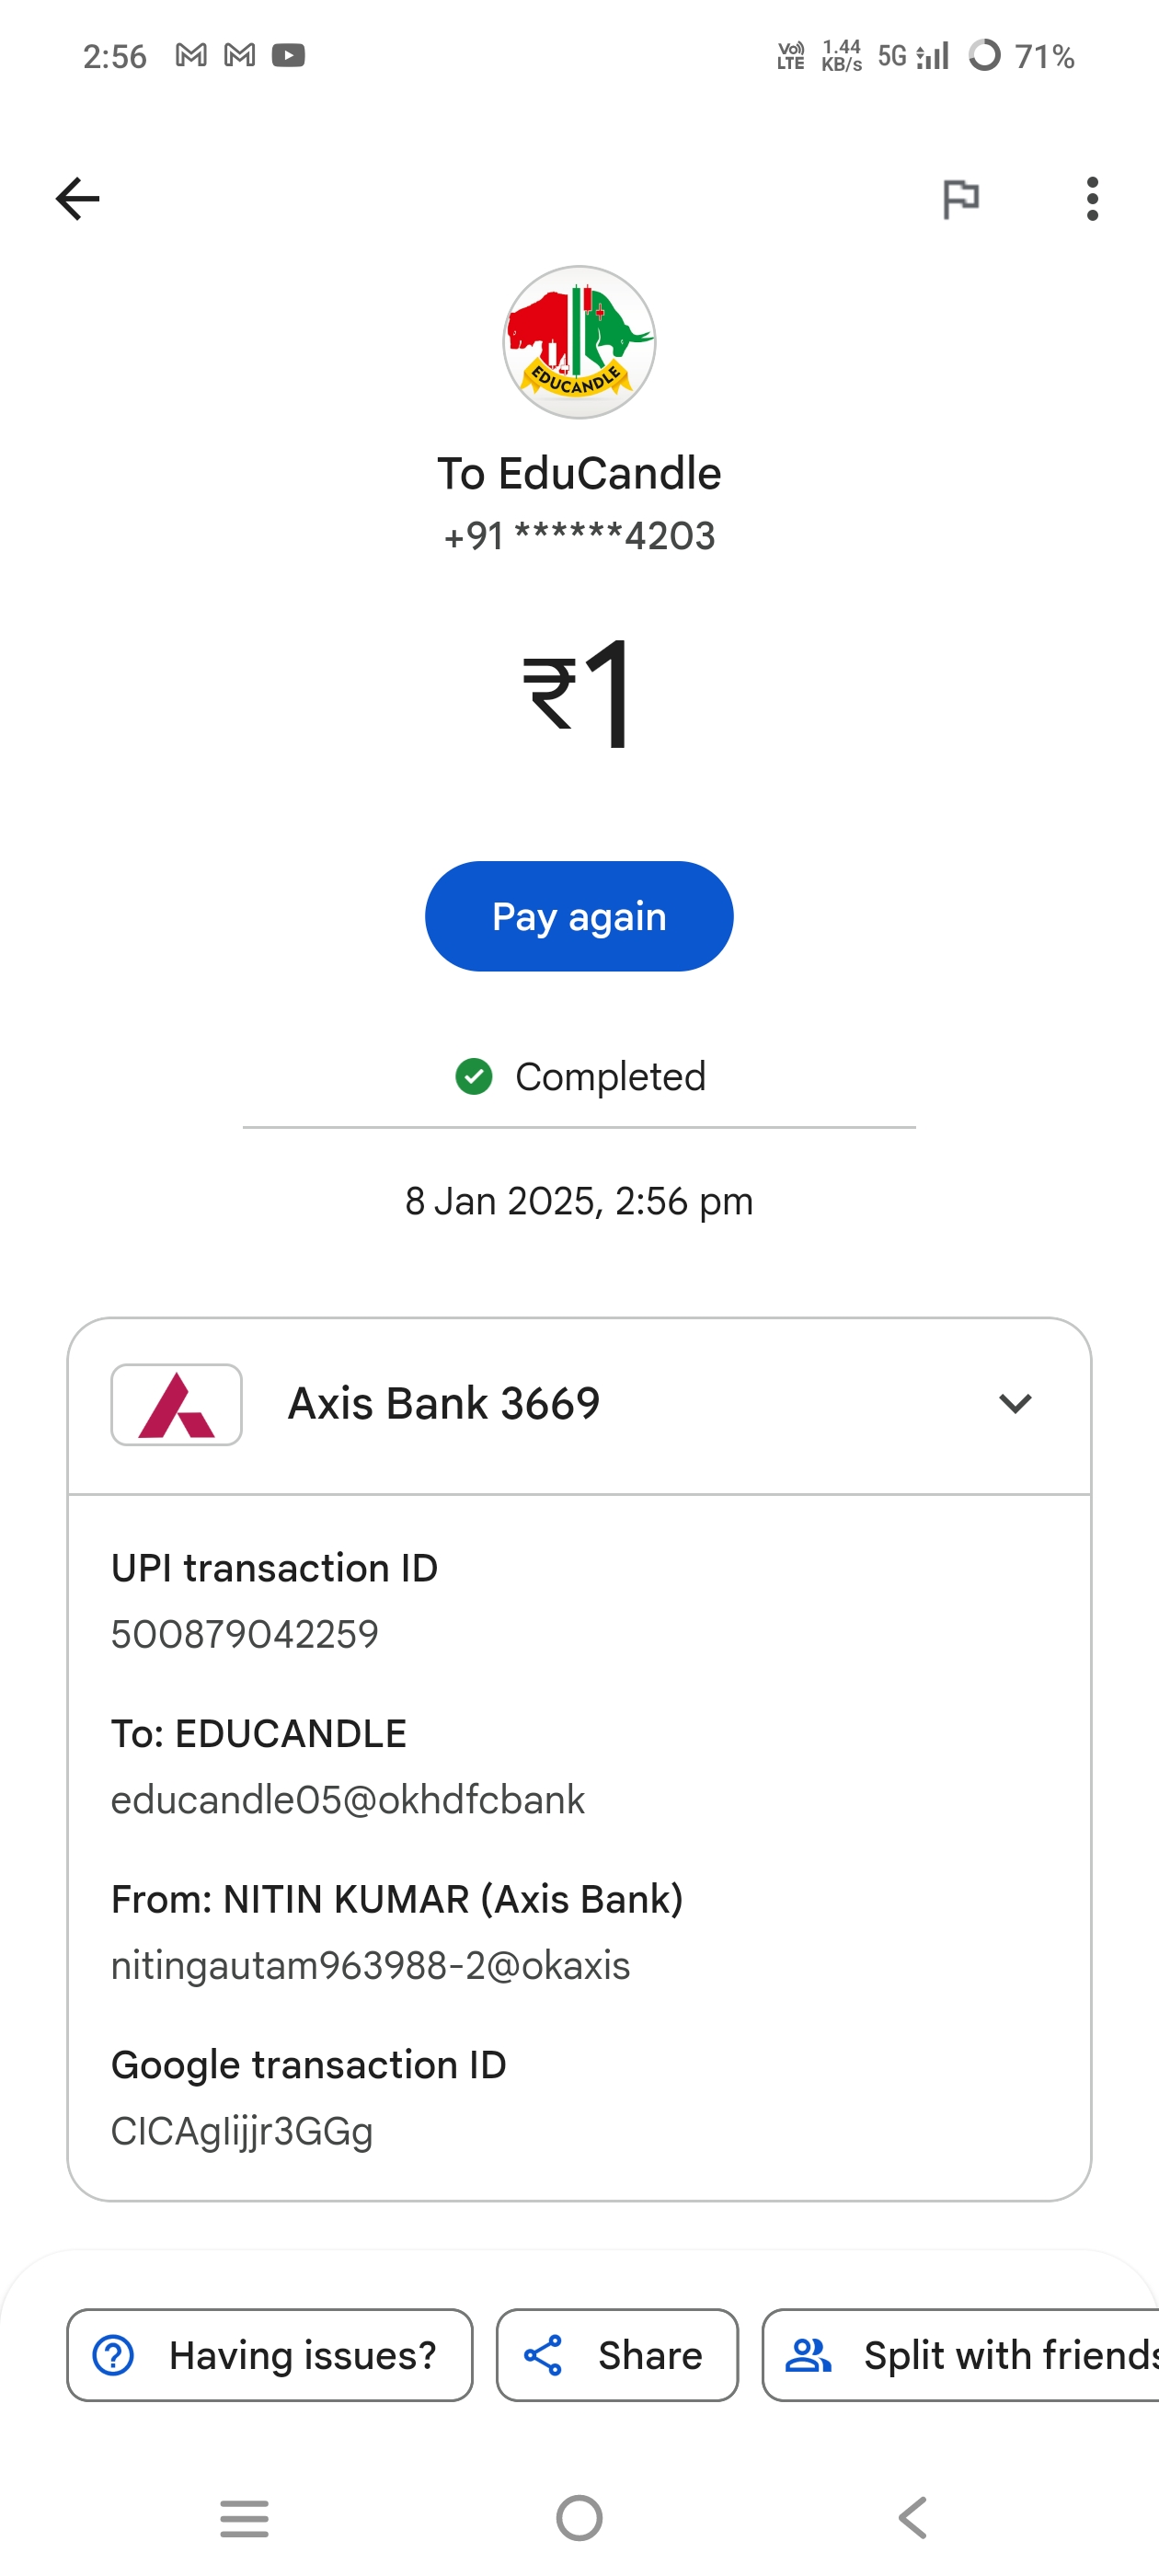Tap the Android home circle button
Image resolution: width=1159 pixels, height=2576 pixels.
(579, 2517)
